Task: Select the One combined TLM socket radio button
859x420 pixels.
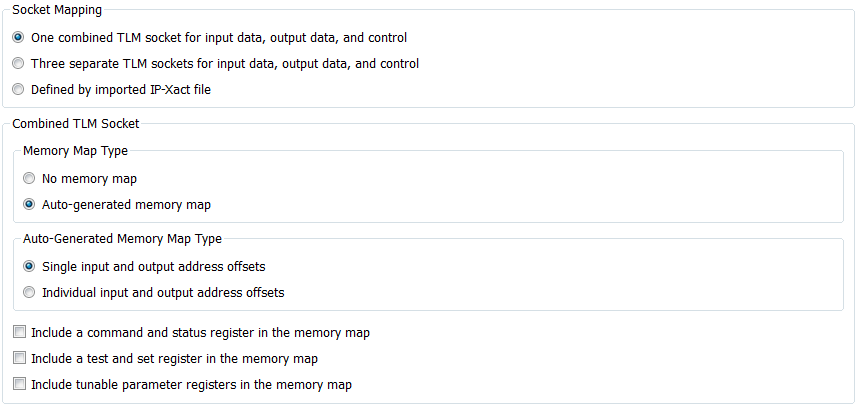Action: click(x=18, y=38)
